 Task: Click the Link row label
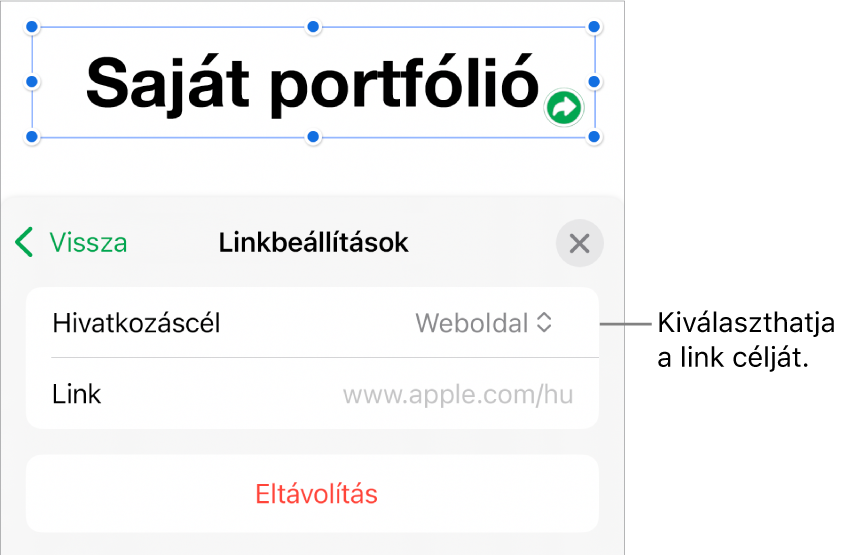(x=76, y=394)
